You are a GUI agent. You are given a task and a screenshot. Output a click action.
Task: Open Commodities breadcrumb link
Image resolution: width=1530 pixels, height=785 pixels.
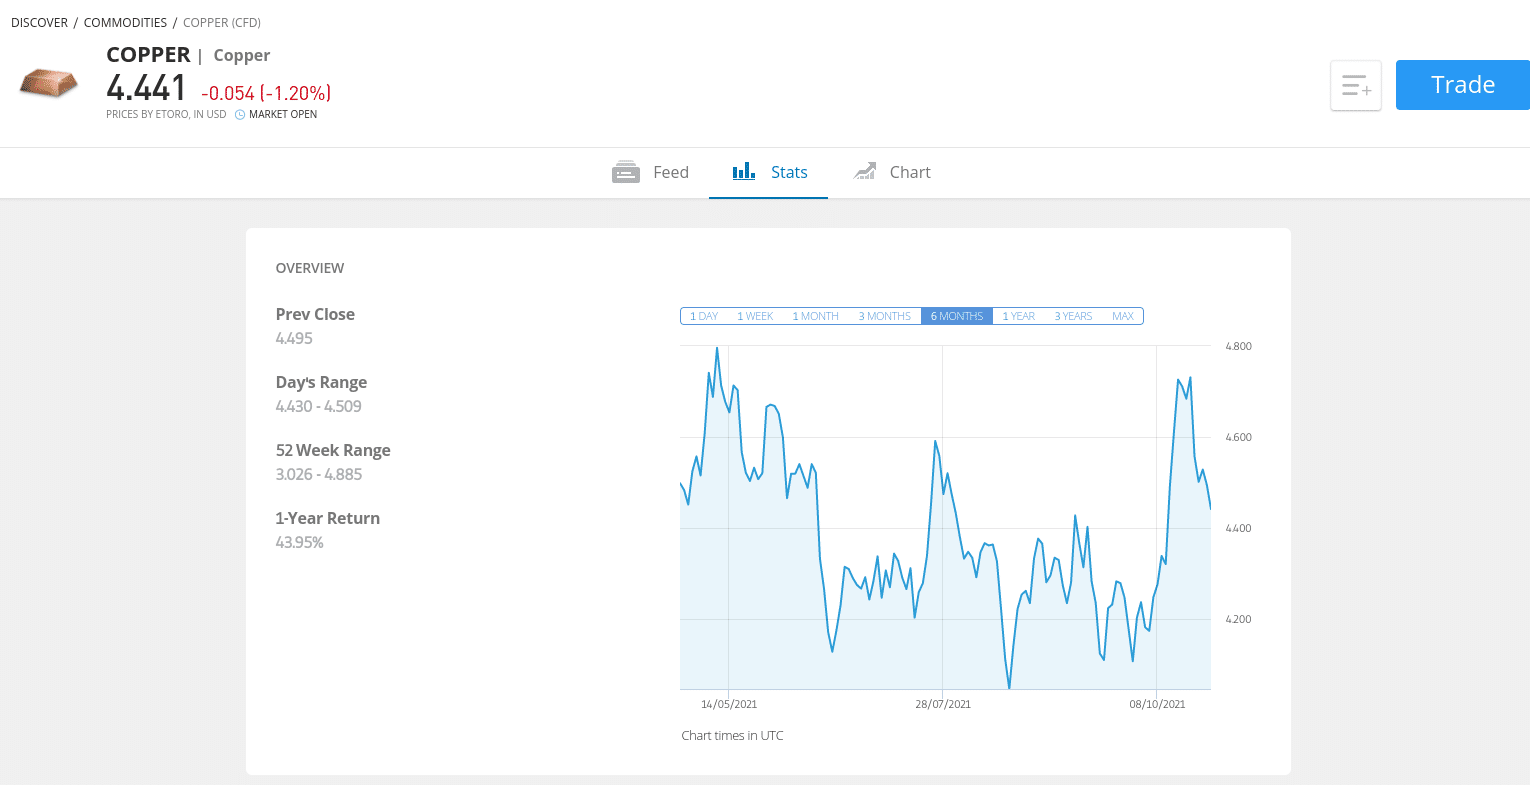point(125,22)
